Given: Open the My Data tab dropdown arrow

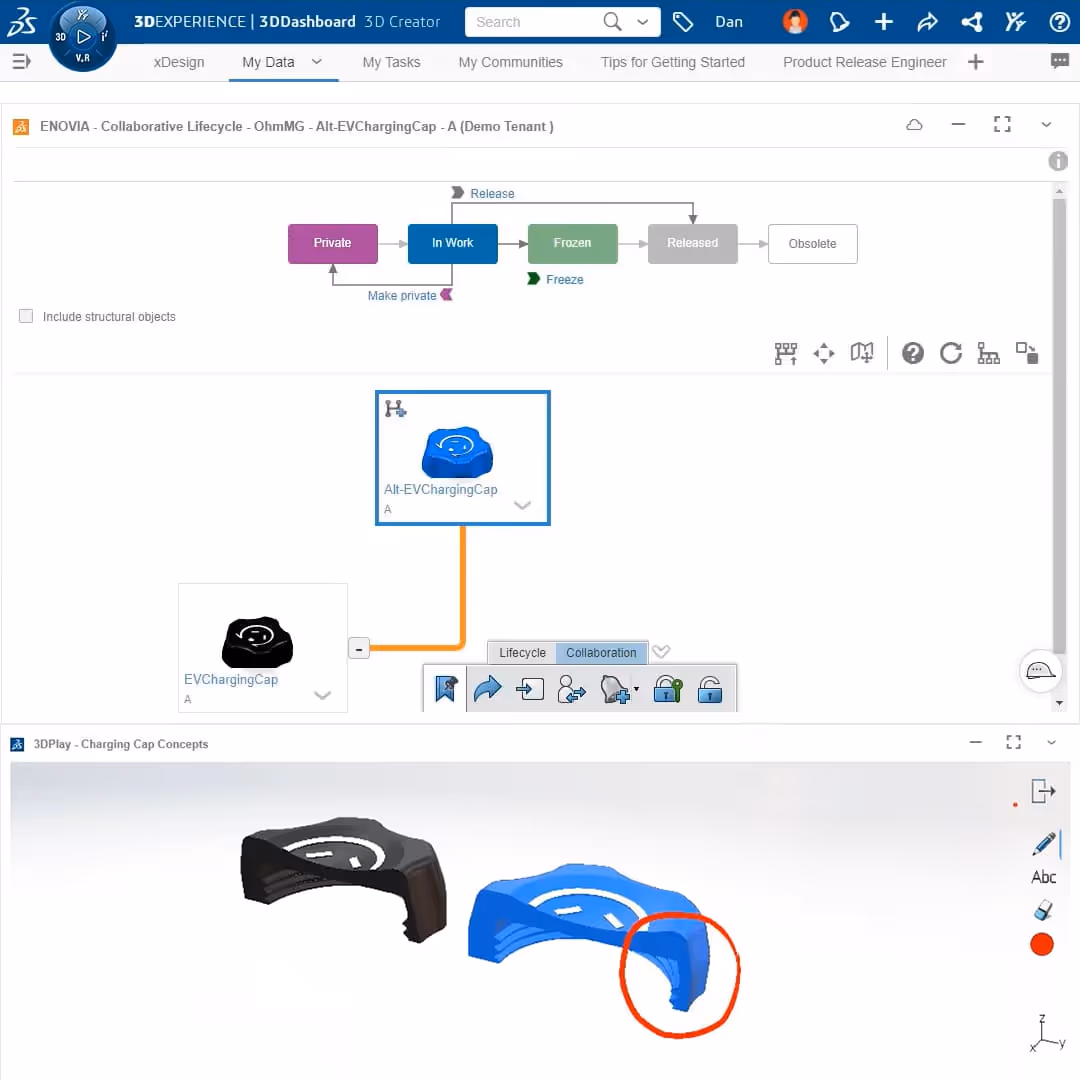Looking at the screenshot, I should [x=317, y=61].
